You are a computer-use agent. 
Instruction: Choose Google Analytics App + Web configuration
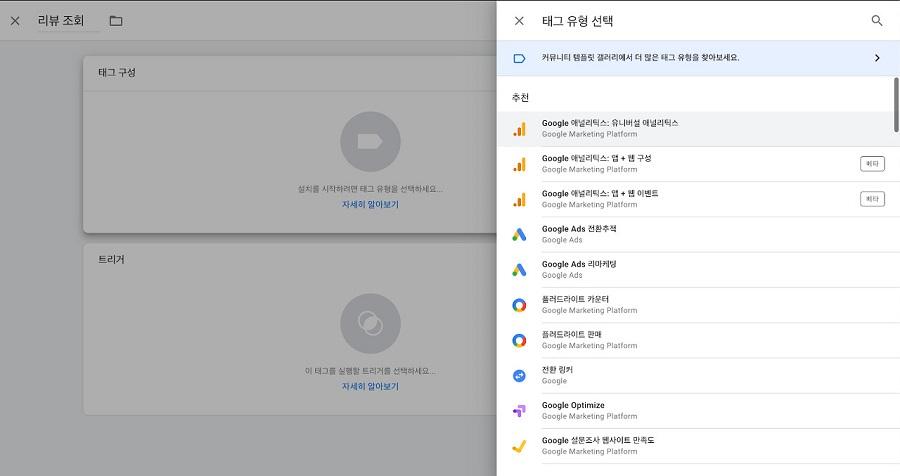(x=698, y=164)
